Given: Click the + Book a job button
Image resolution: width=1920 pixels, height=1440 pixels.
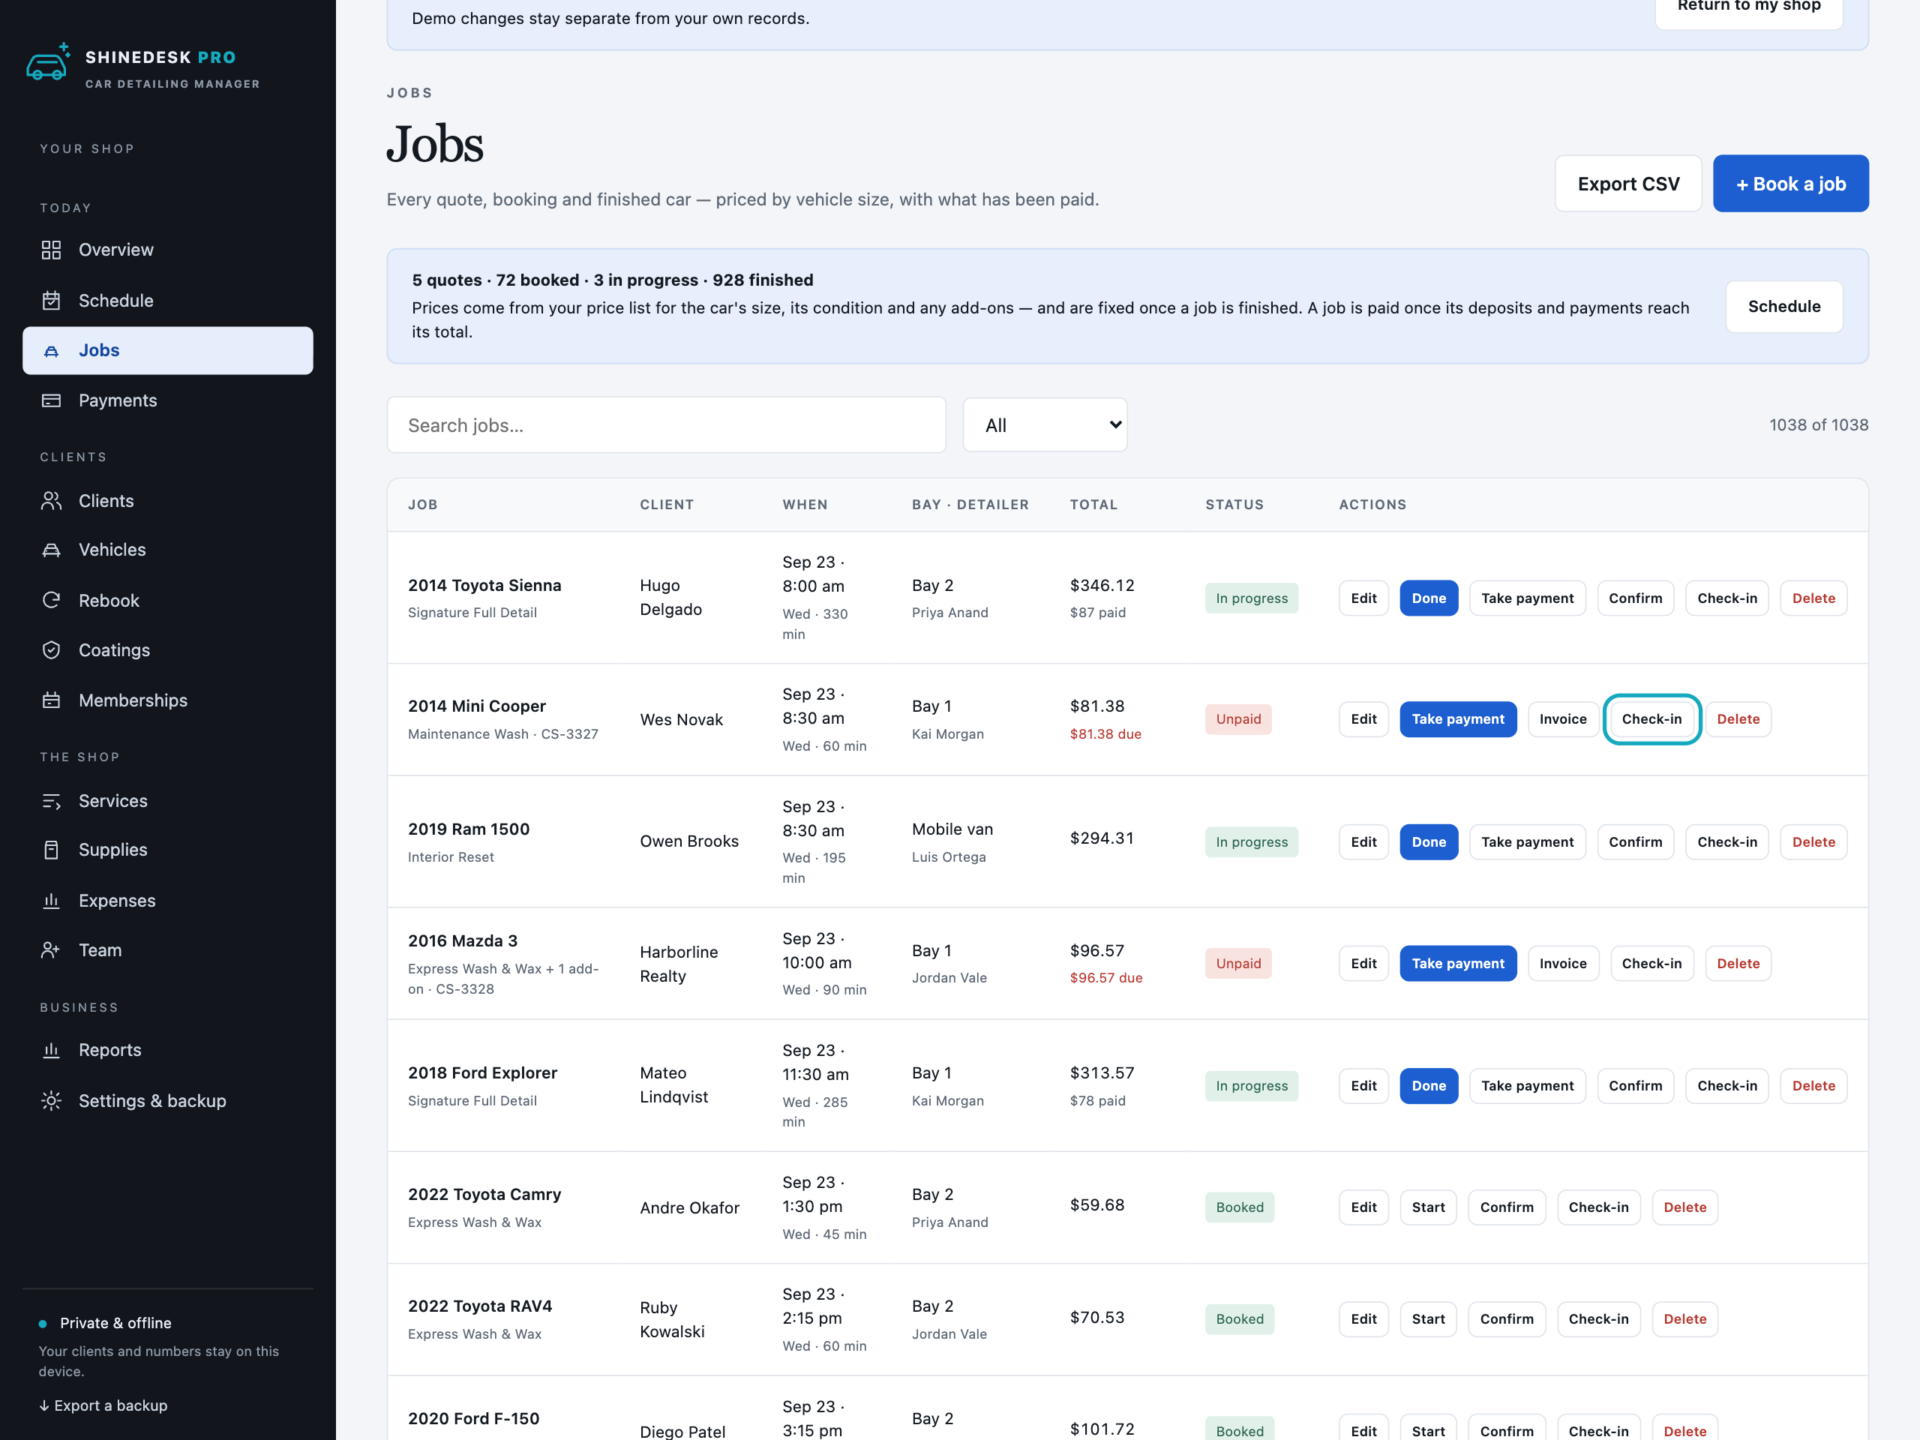Looking at the screenshot, I should click(x=1790, y=183).
